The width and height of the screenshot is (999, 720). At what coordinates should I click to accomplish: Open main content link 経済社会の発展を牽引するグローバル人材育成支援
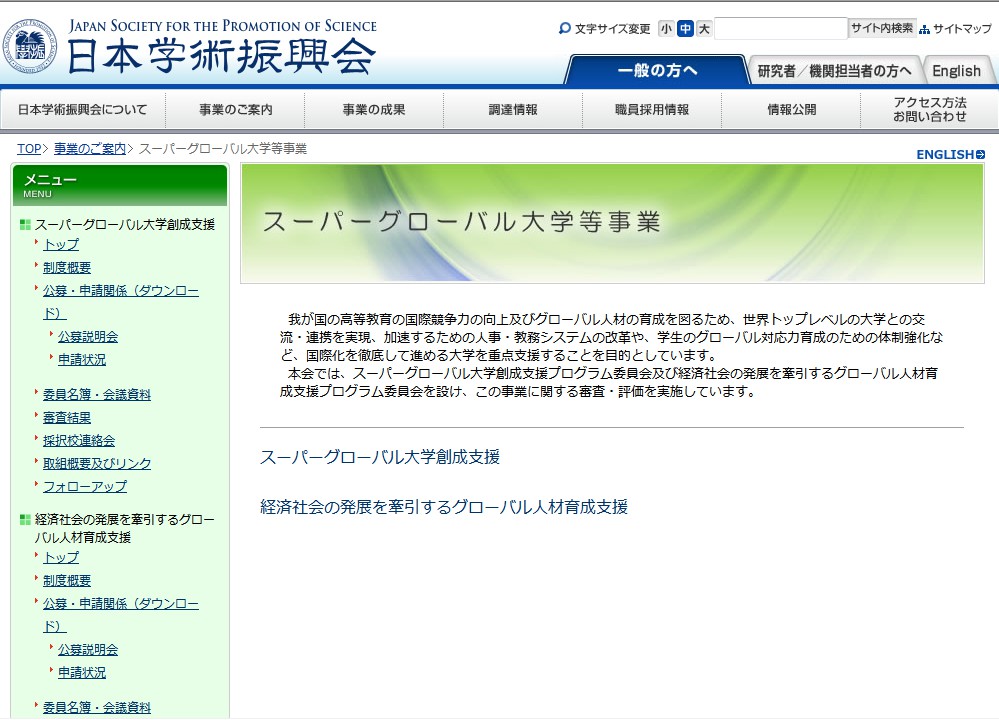coord(444,507)
